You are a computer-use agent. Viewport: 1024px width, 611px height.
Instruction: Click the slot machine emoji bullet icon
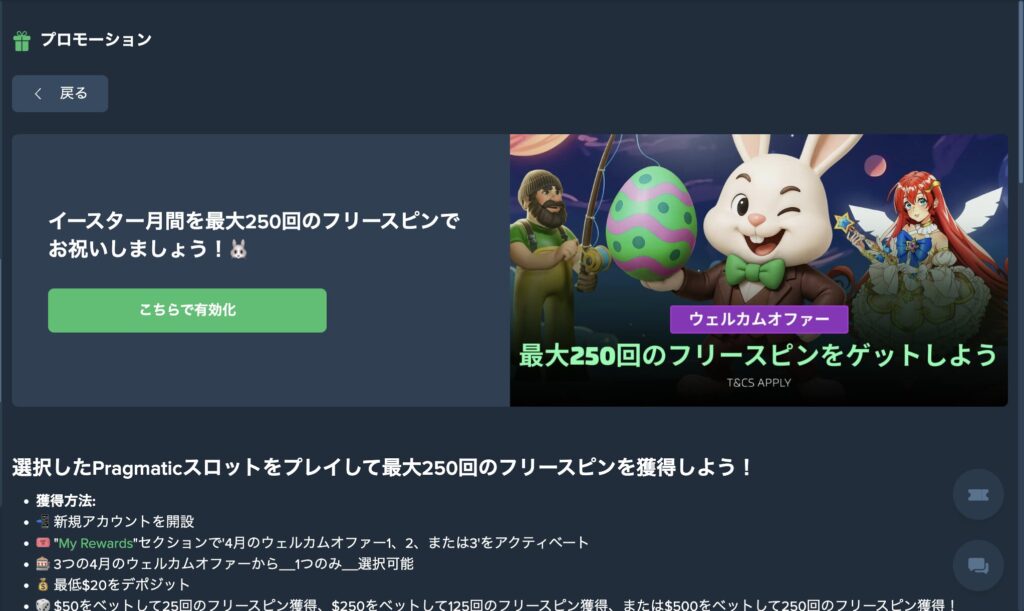coord(42,563)
